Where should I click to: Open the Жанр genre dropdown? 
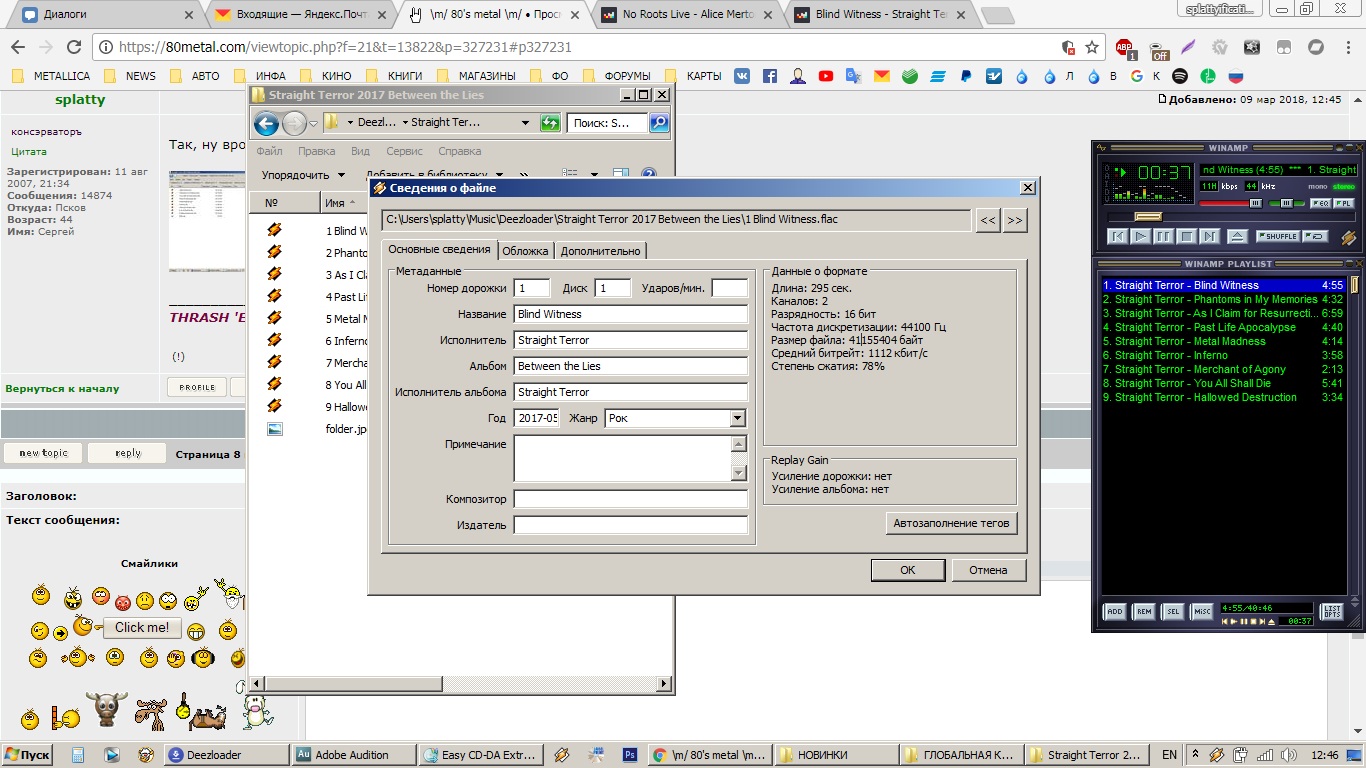point(738,418)
